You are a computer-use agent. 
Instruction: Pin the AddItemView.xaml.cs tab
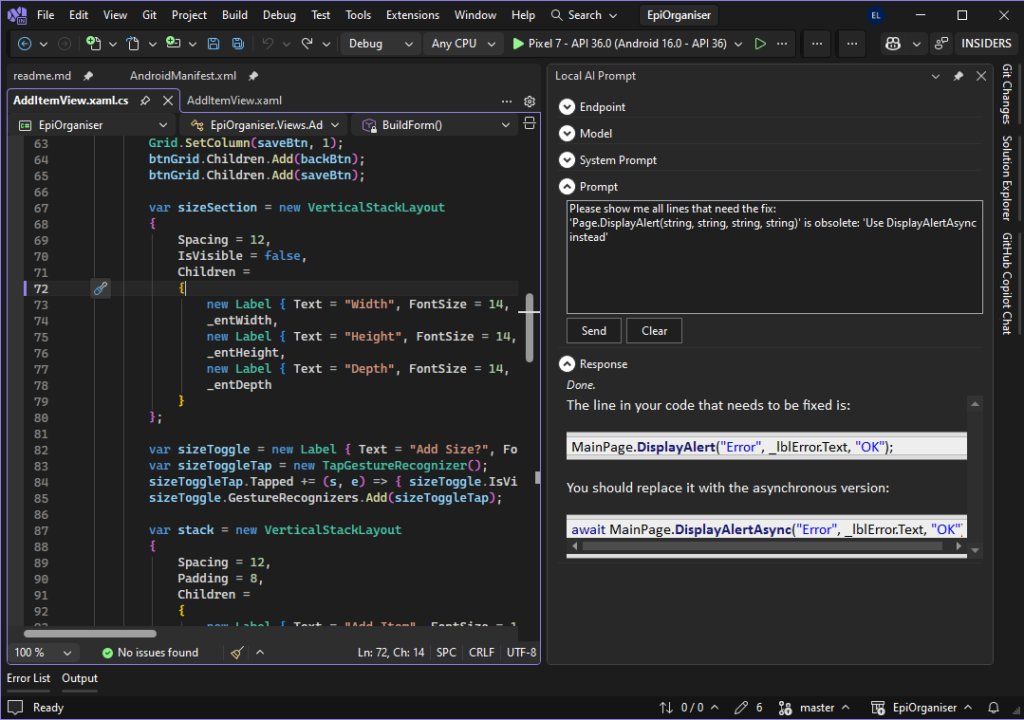click(145, 101)
